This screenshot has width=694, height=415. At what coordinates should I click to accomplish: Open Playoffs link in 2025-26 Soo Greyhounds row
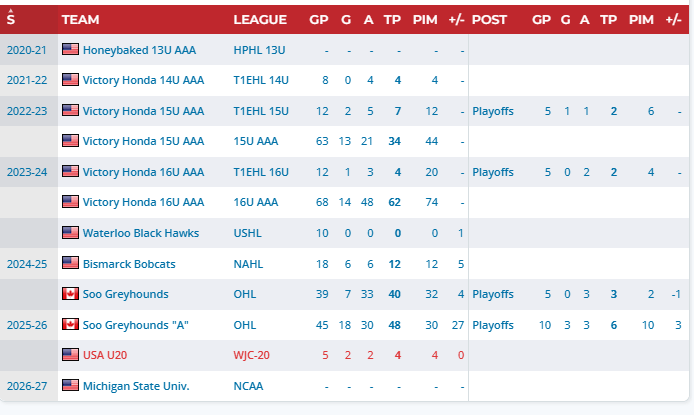pyautogui.click(x=493, y=325)
